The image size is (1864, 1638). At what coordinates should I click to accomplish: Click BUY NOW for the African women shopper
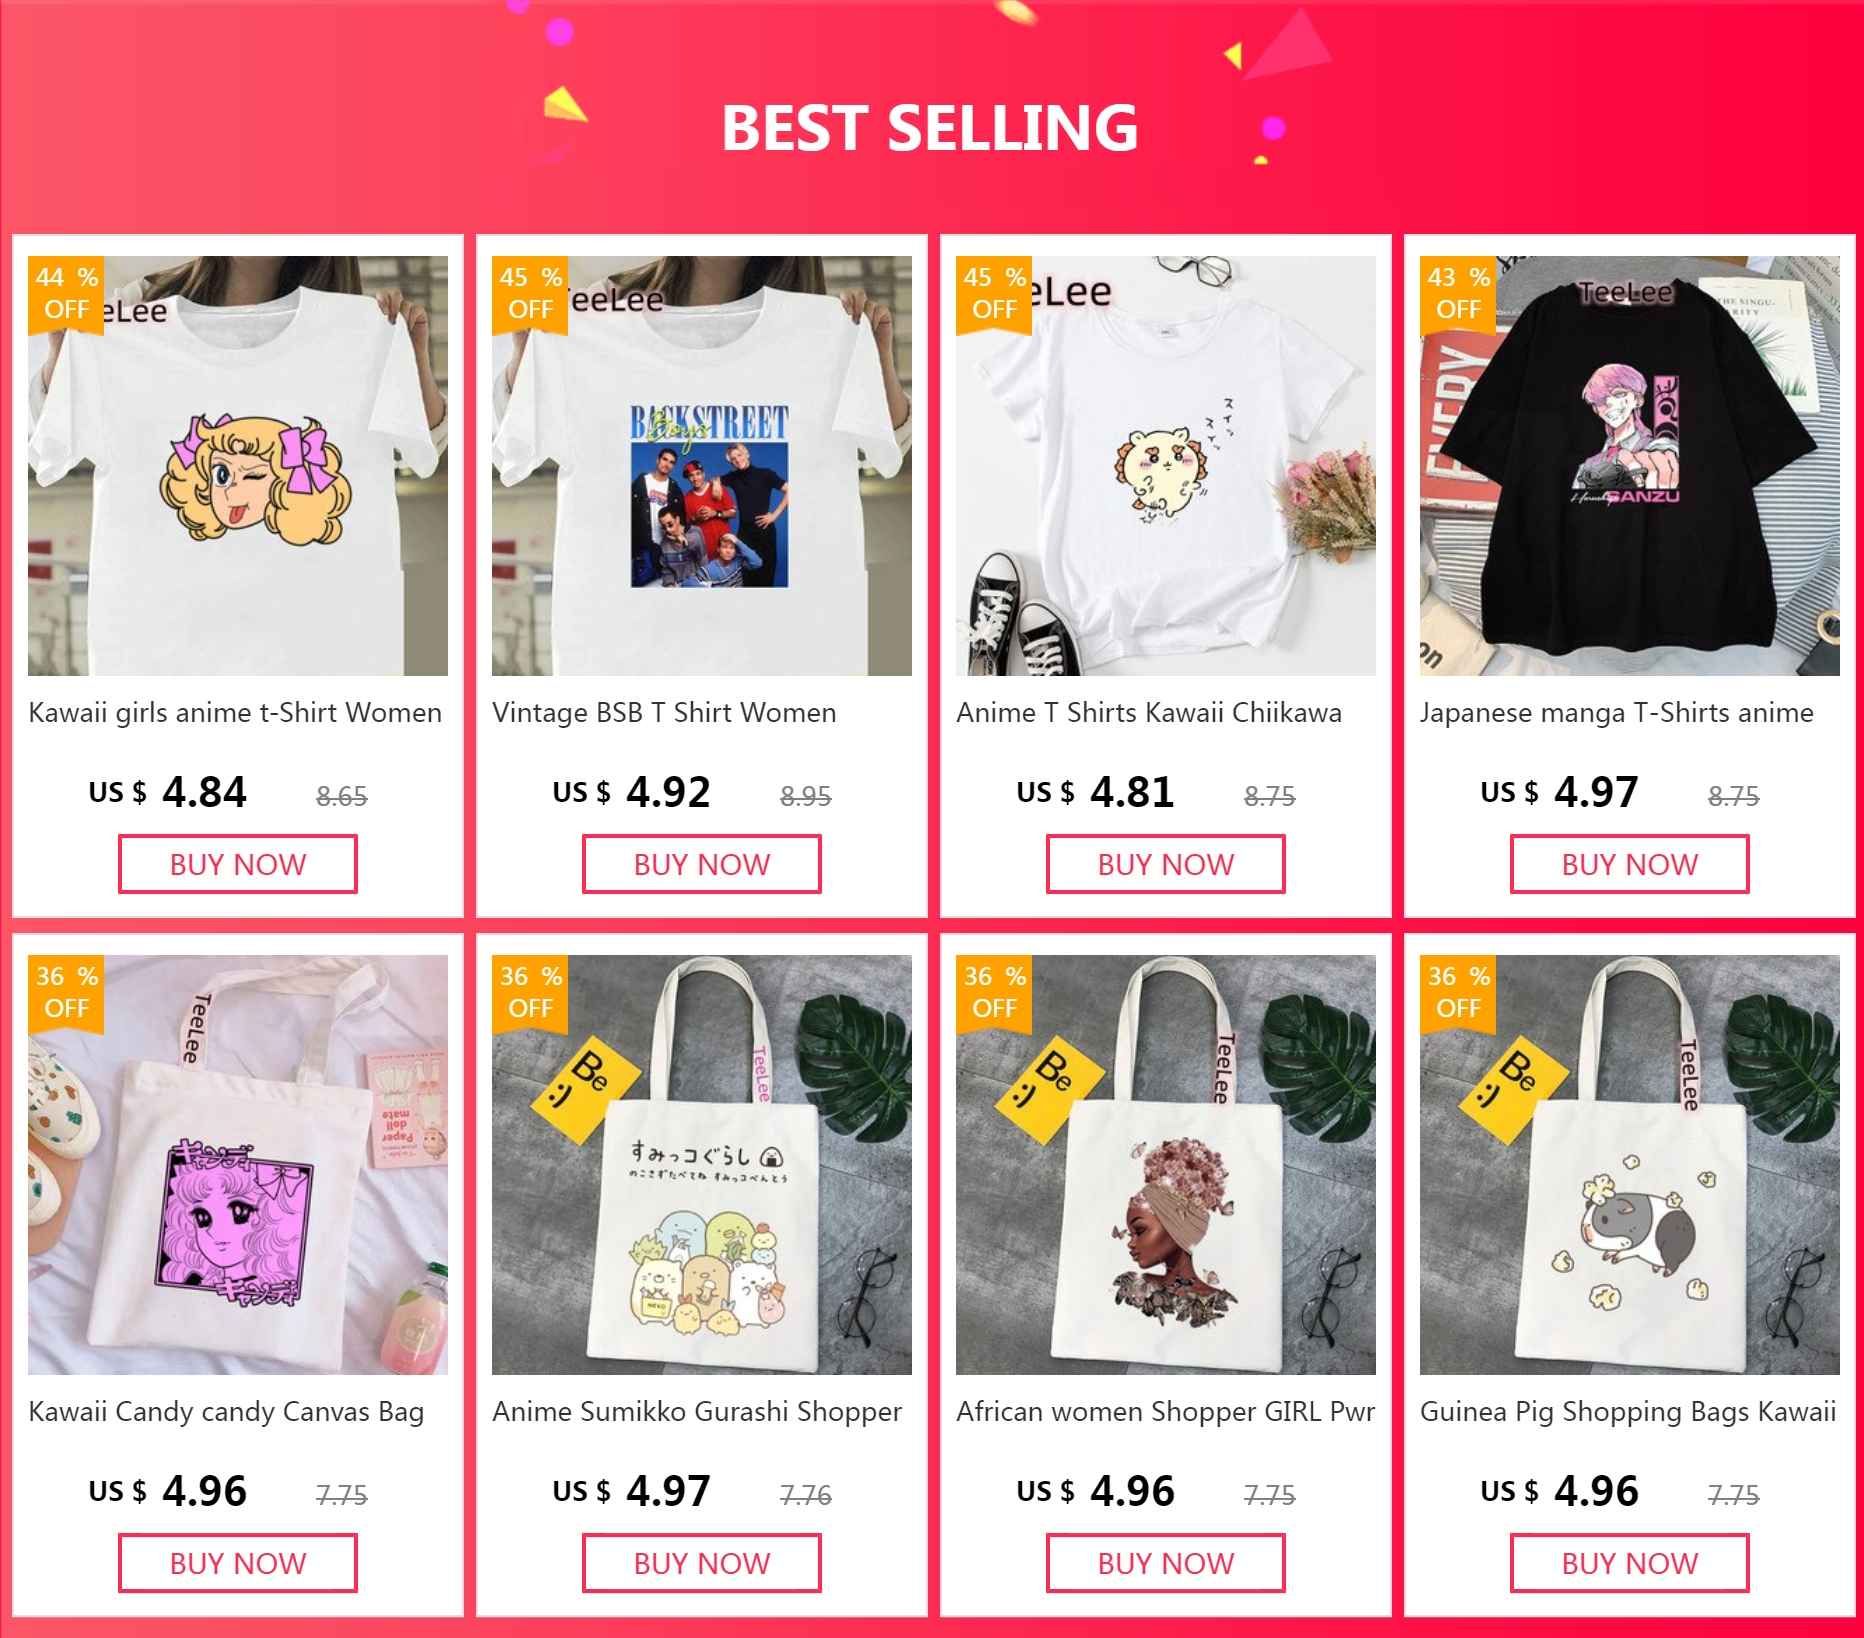tap(1166, 1563)
